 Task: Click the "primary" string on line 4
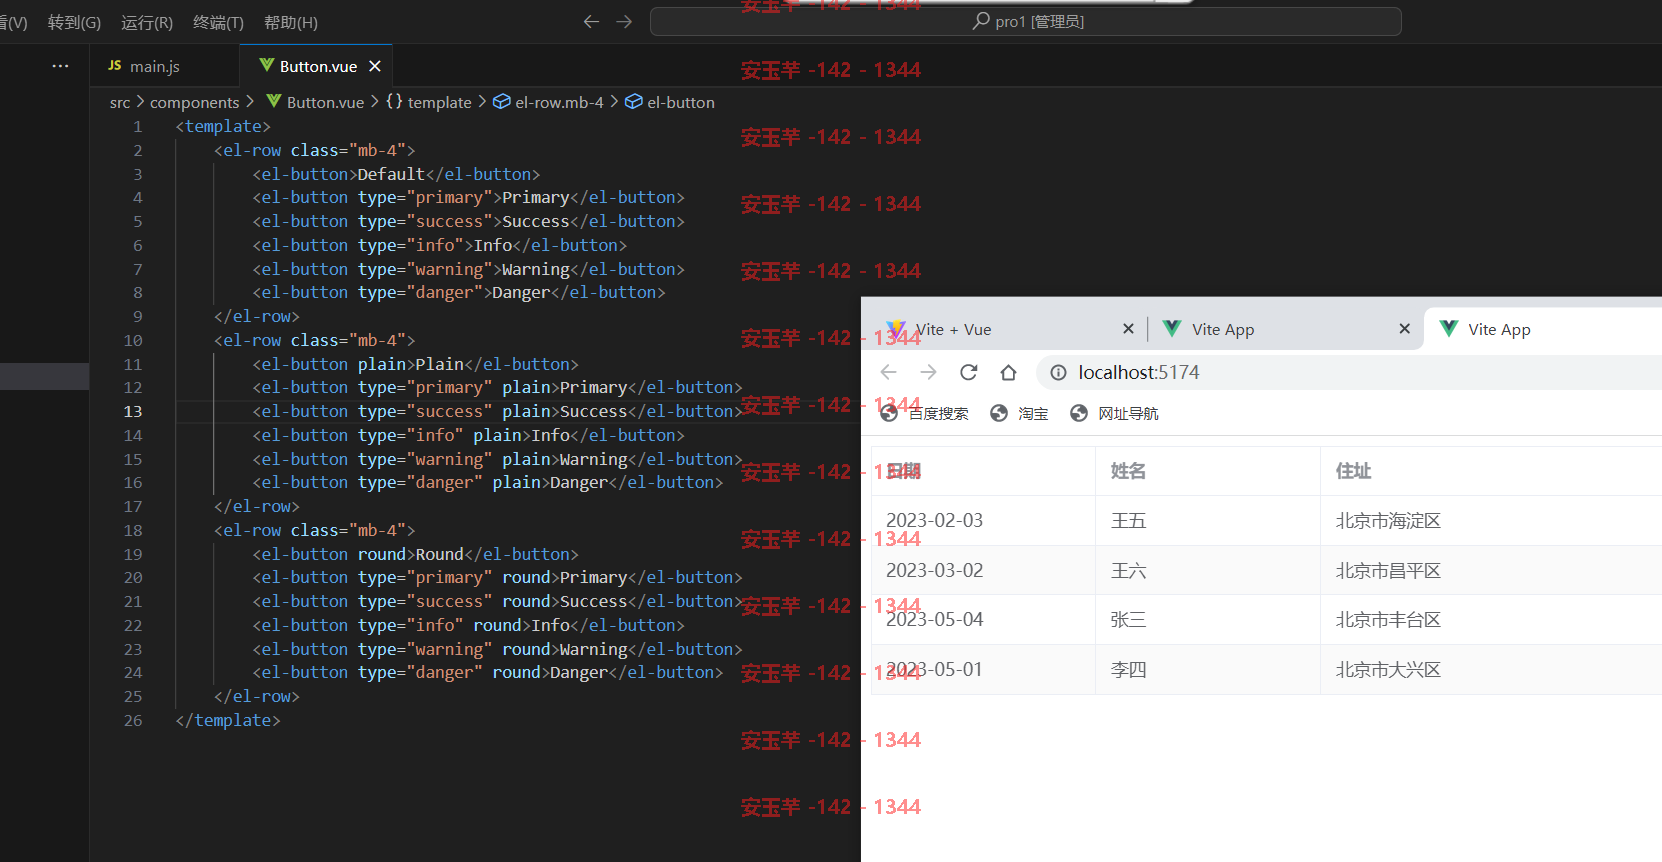pyautogui.click(x=449, y=197)
